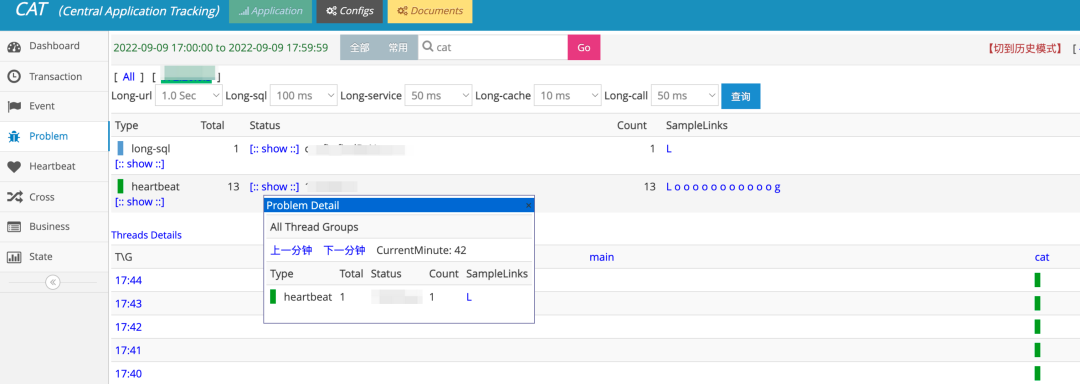The image size is (1080, 384).
Task: Click the cat thread group header
Action: point(1041,257)
